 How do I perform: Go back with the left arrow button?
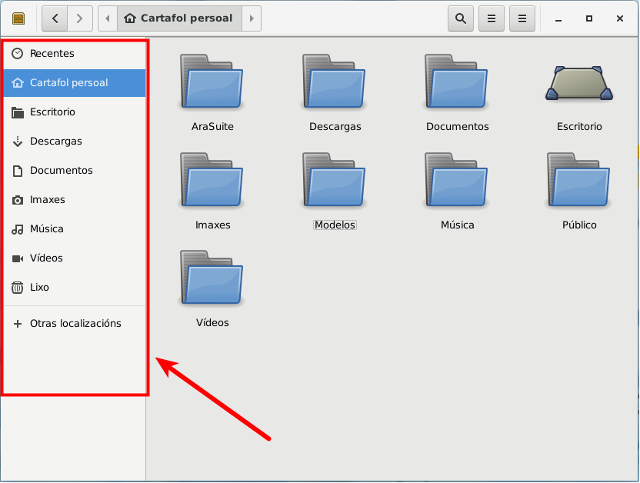(54, 18)
